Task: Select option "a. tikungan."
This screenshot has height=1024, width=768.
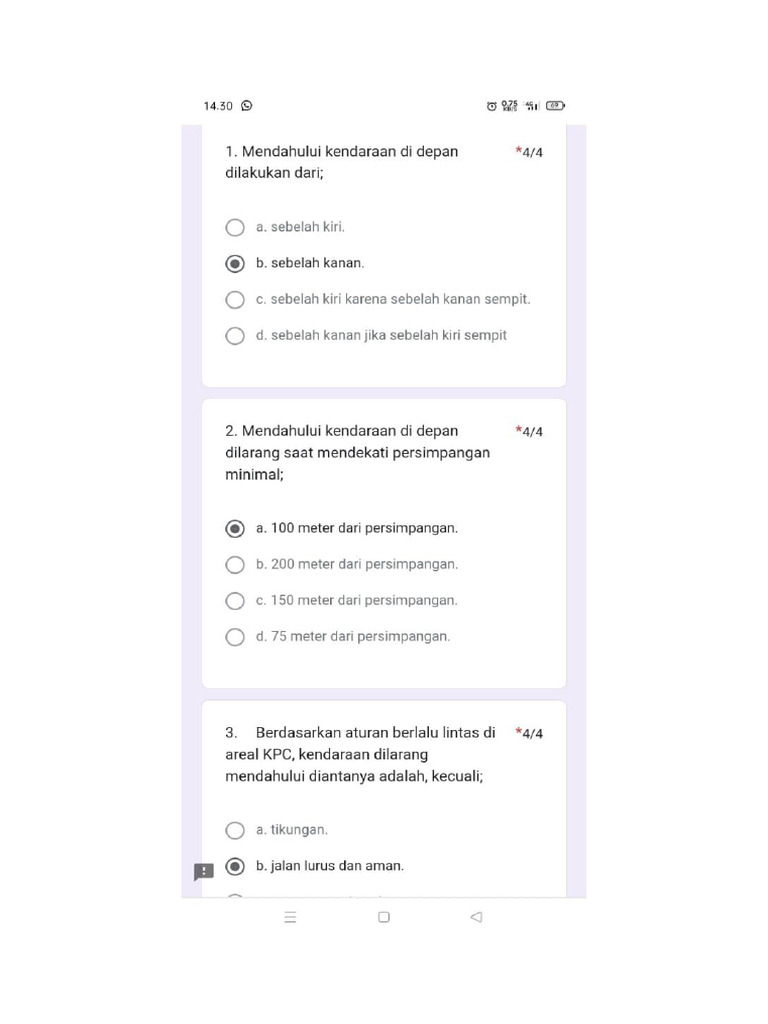Action: 235,830
